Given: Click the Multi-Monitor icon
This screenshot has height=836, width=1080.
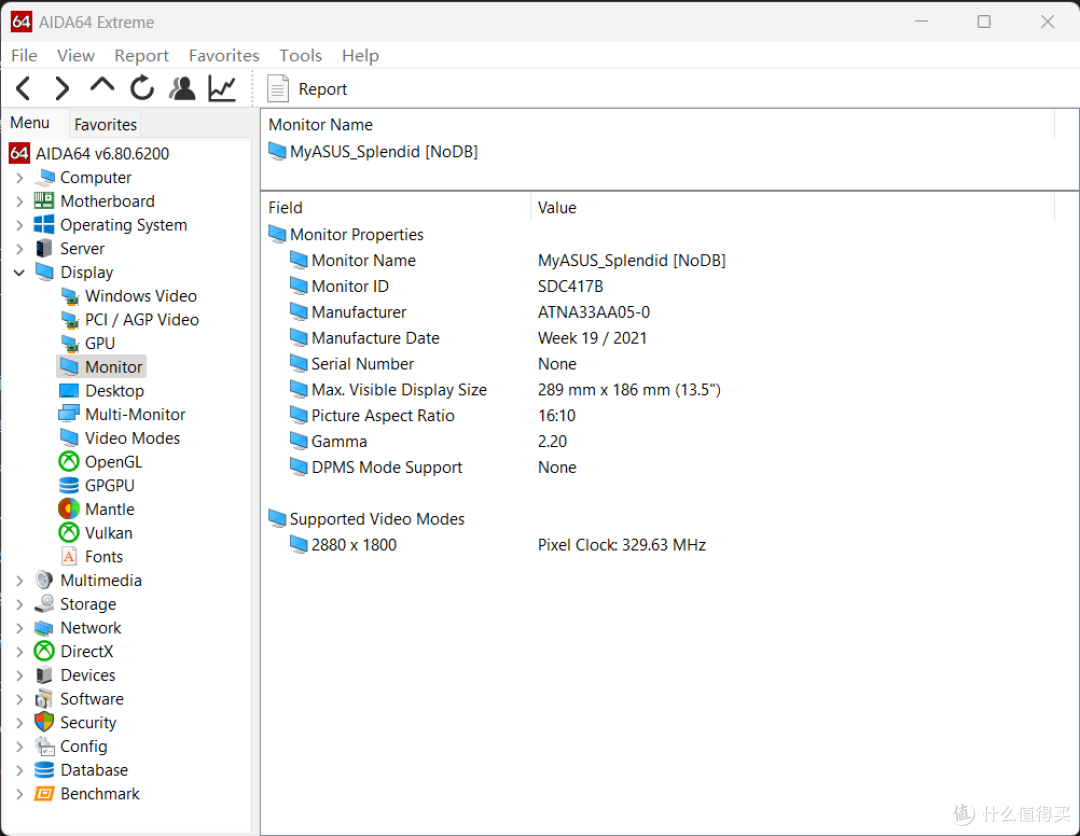Looking at the screenshot, I should pos(69,414).
